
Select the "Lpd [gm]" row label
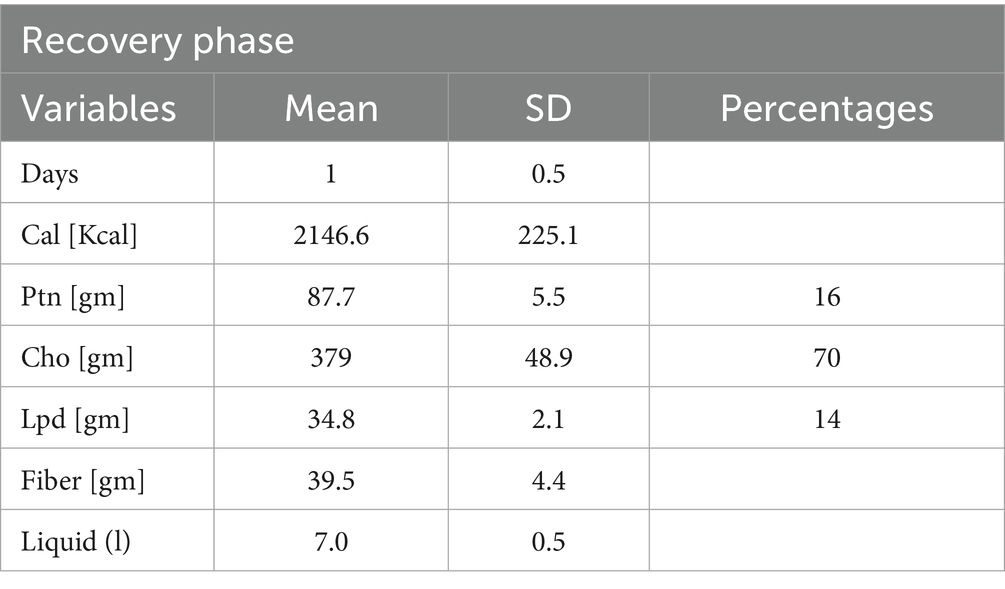(73, 419)
